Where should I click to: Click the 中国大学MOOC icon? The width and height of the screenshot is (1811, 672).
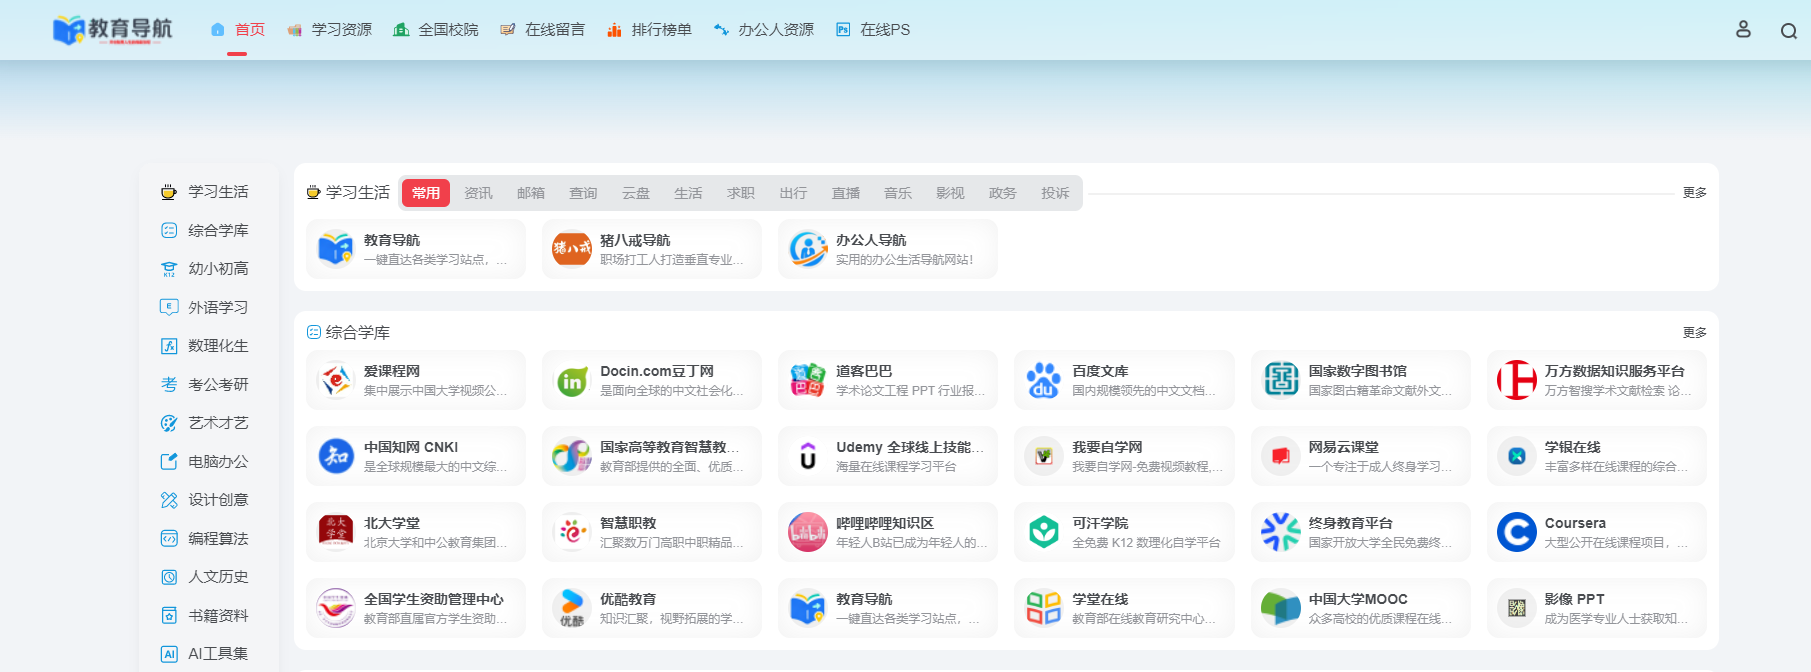coord(1281,608)
